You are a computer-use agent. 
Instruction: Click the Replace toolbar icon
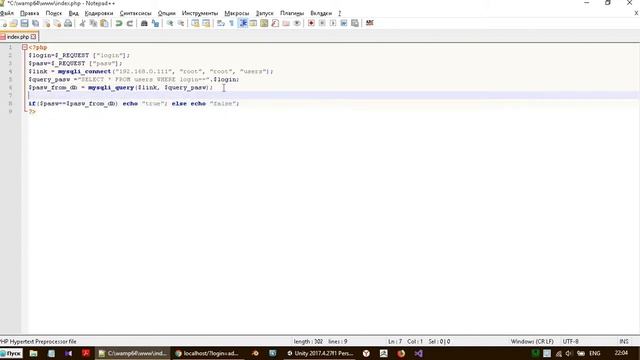[x=155, y=23]
